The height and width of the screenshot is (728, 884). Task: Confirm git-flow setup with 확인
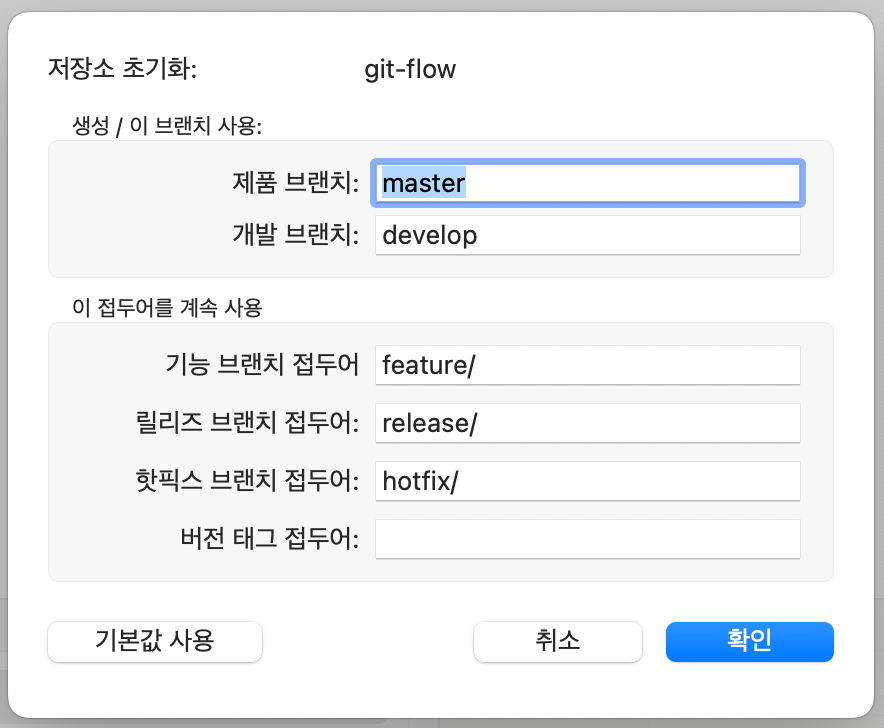coord(749,642)
